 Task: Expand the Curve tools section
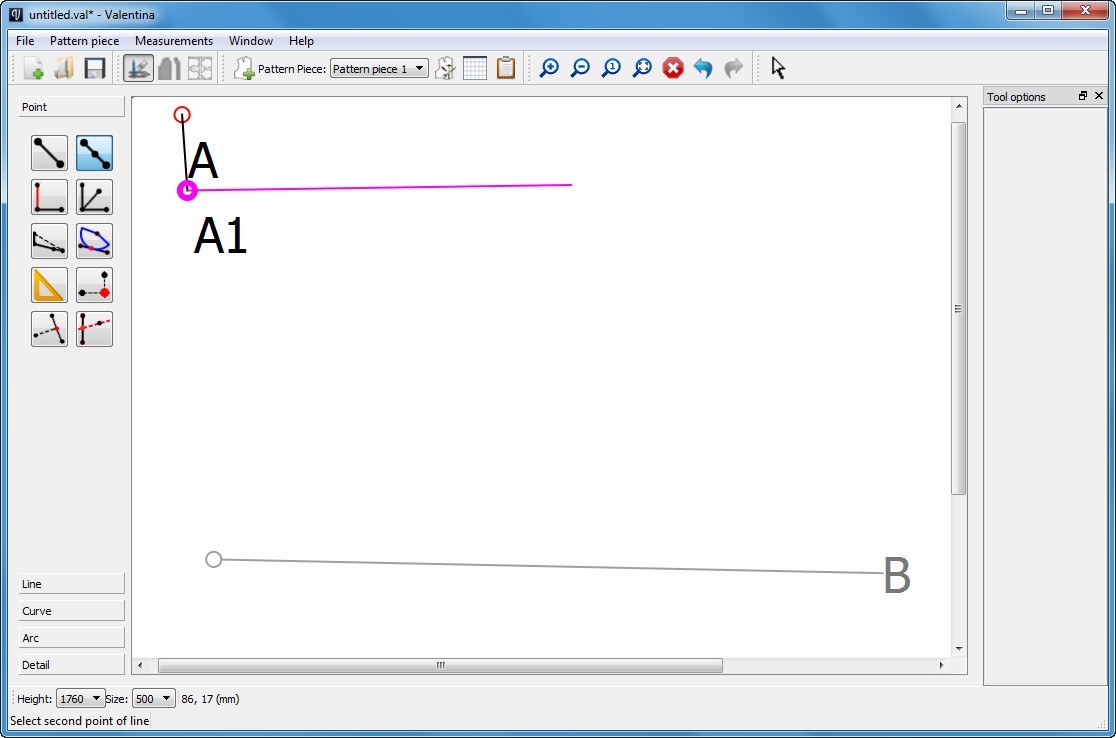pyautogui.click(x=71, y=611)
